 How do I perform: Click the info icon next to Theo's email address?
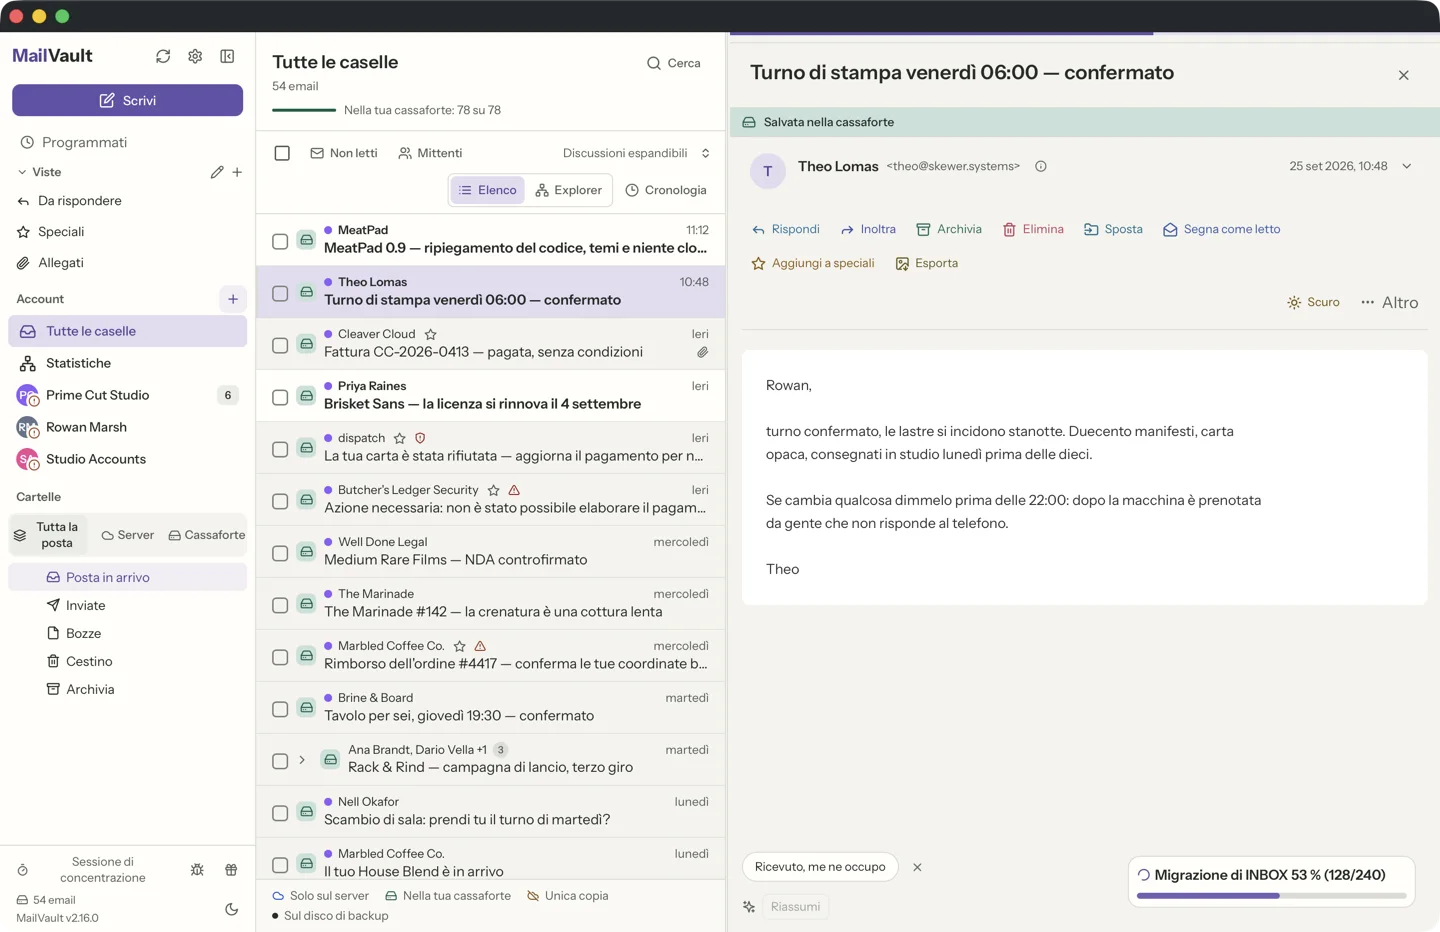click(x=1041, y=166)
